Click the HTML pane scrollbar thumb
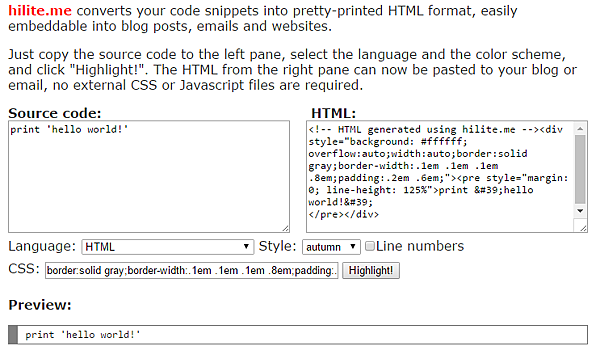 pyautogui.click(x=580, y=169)
